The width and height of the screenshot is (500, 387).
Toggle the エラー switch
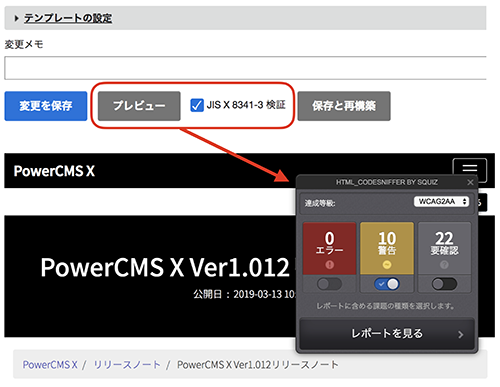click(329, 284)
